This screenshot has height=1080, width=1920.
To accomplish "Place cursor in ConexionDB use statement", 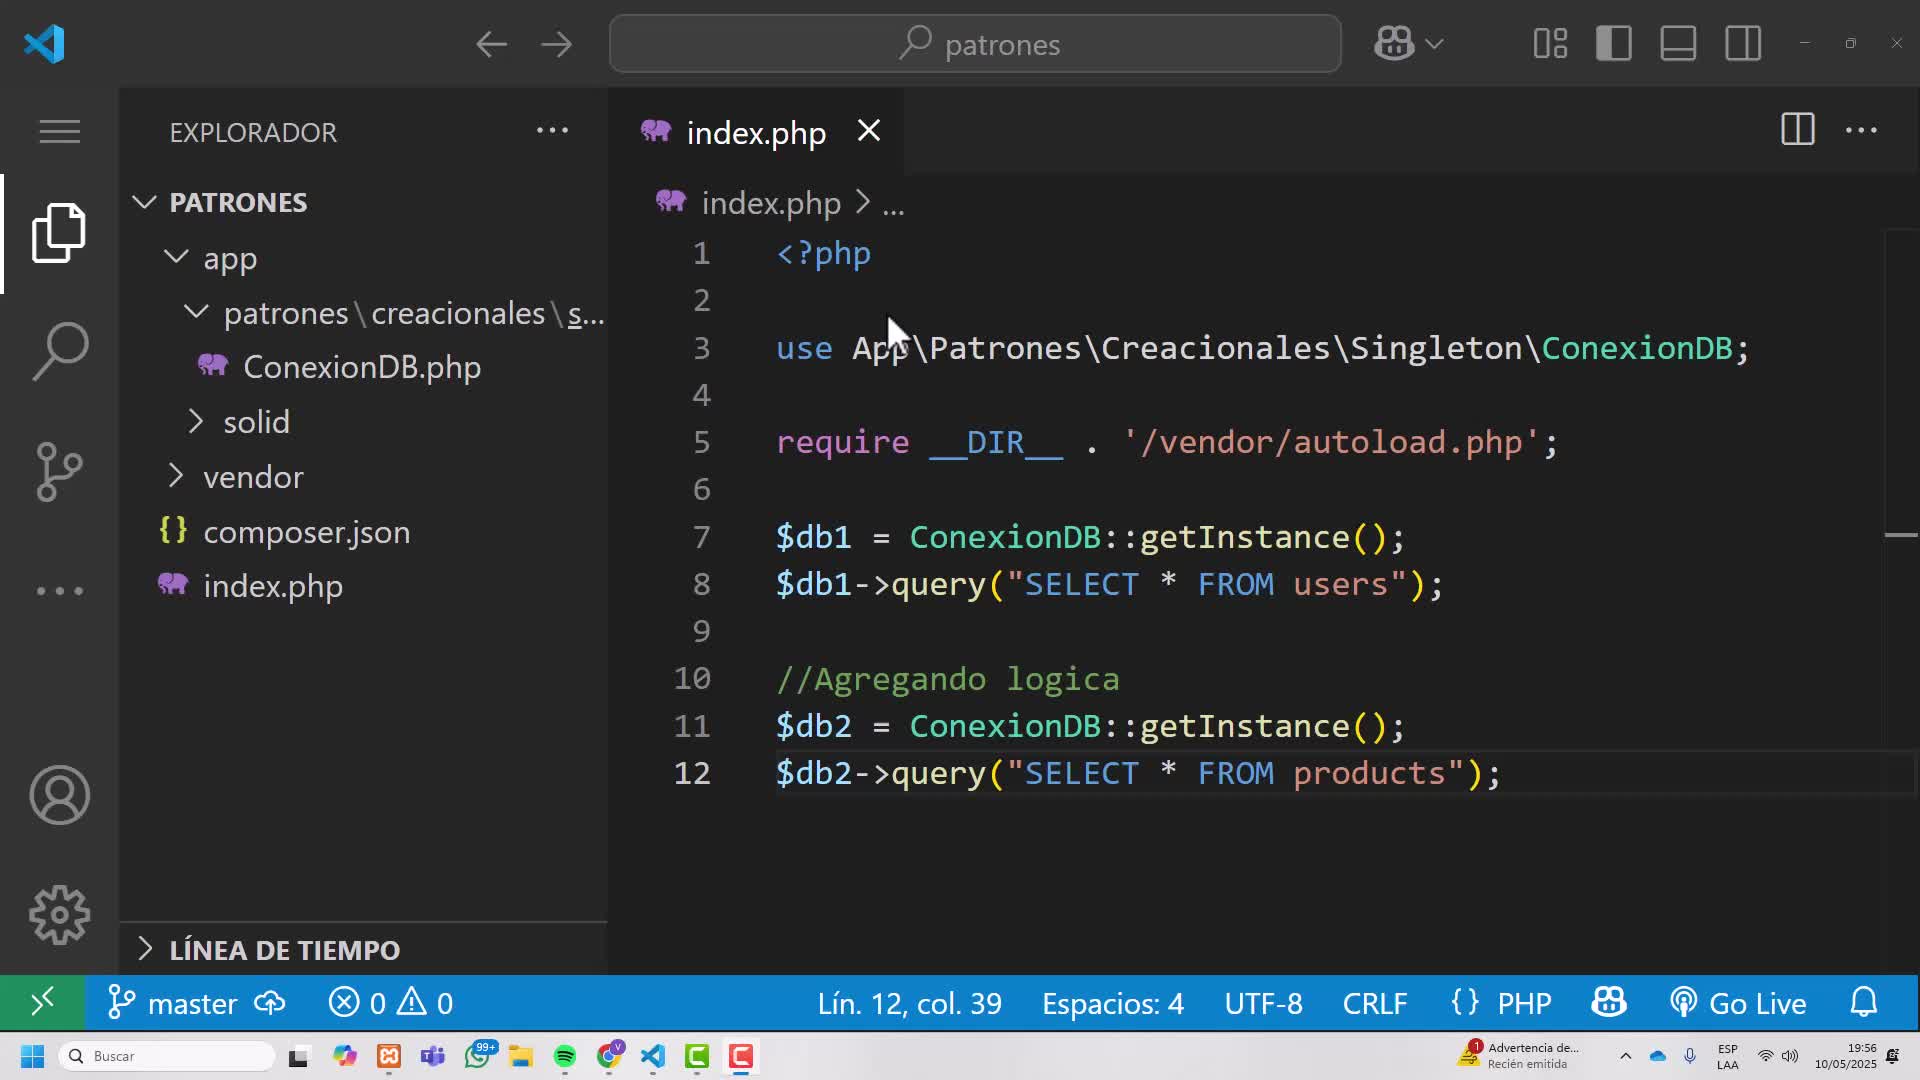I will tap(1636, 348).
